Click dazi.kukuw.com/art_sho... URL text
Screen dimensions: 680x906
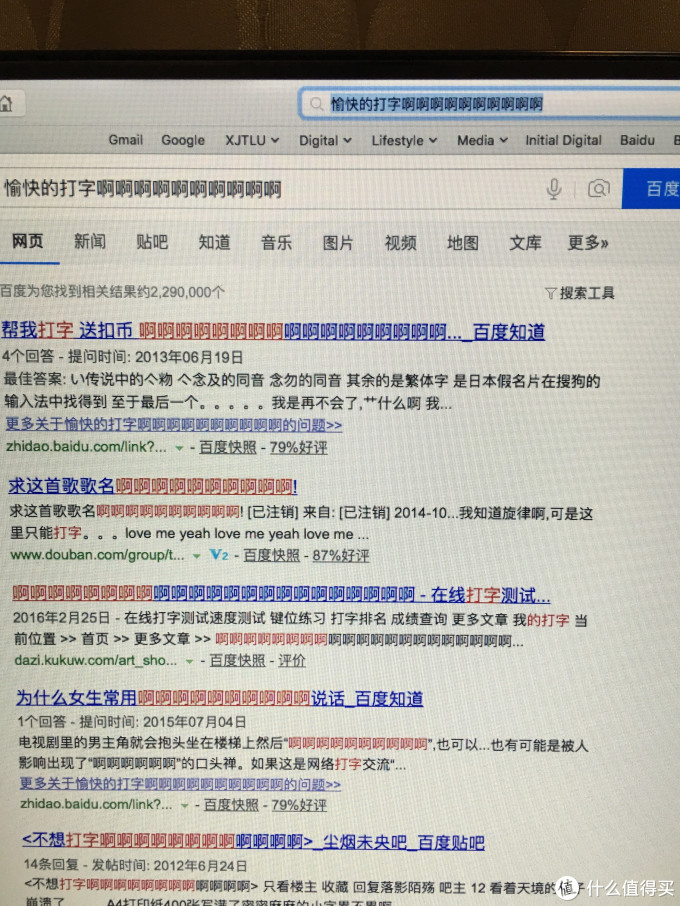pos(95,660)
